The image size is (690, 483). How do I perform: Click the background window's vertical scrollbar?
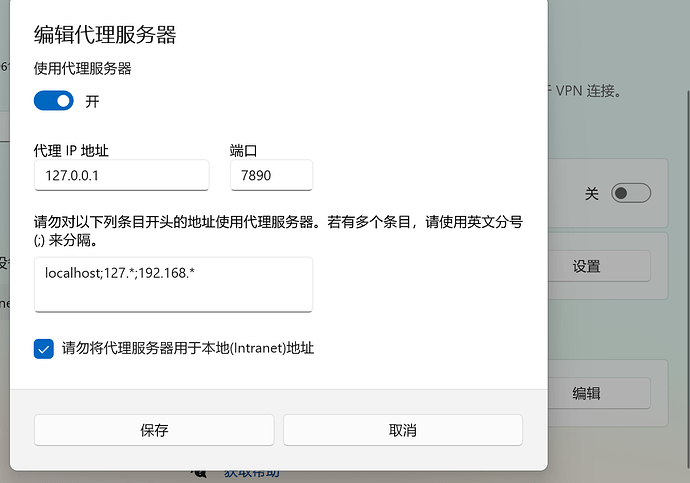[x=688, y=277]
